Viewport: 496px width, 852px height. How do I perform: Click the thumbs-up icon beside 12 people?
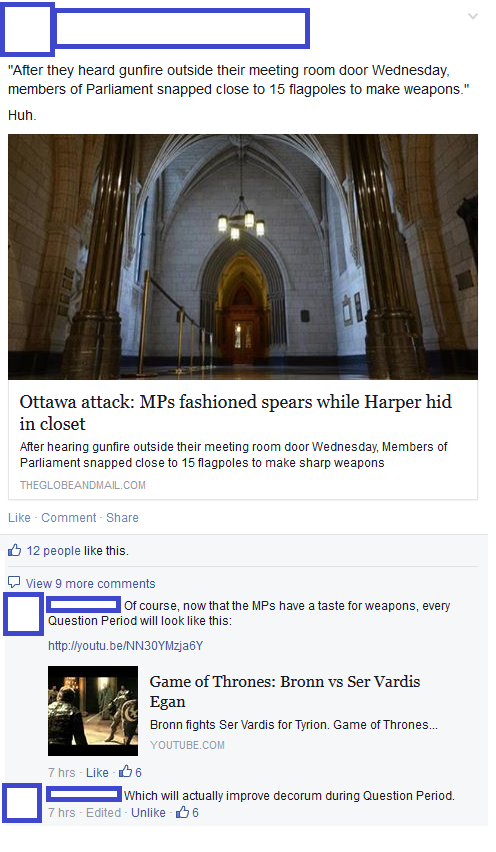(x=15, y=550)
